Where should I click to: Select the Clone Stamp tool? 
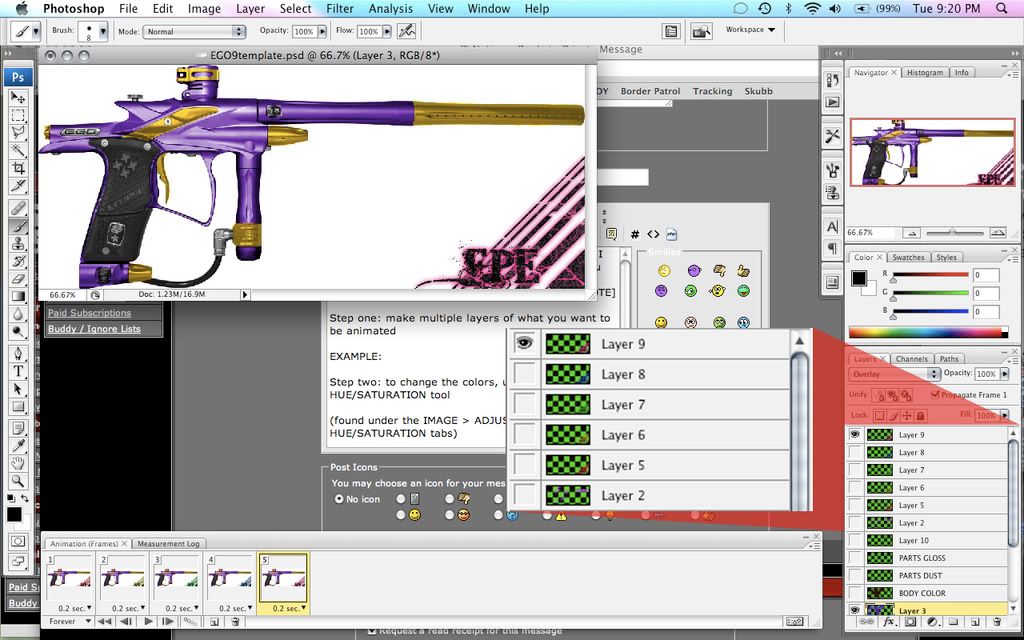(18, 244)
